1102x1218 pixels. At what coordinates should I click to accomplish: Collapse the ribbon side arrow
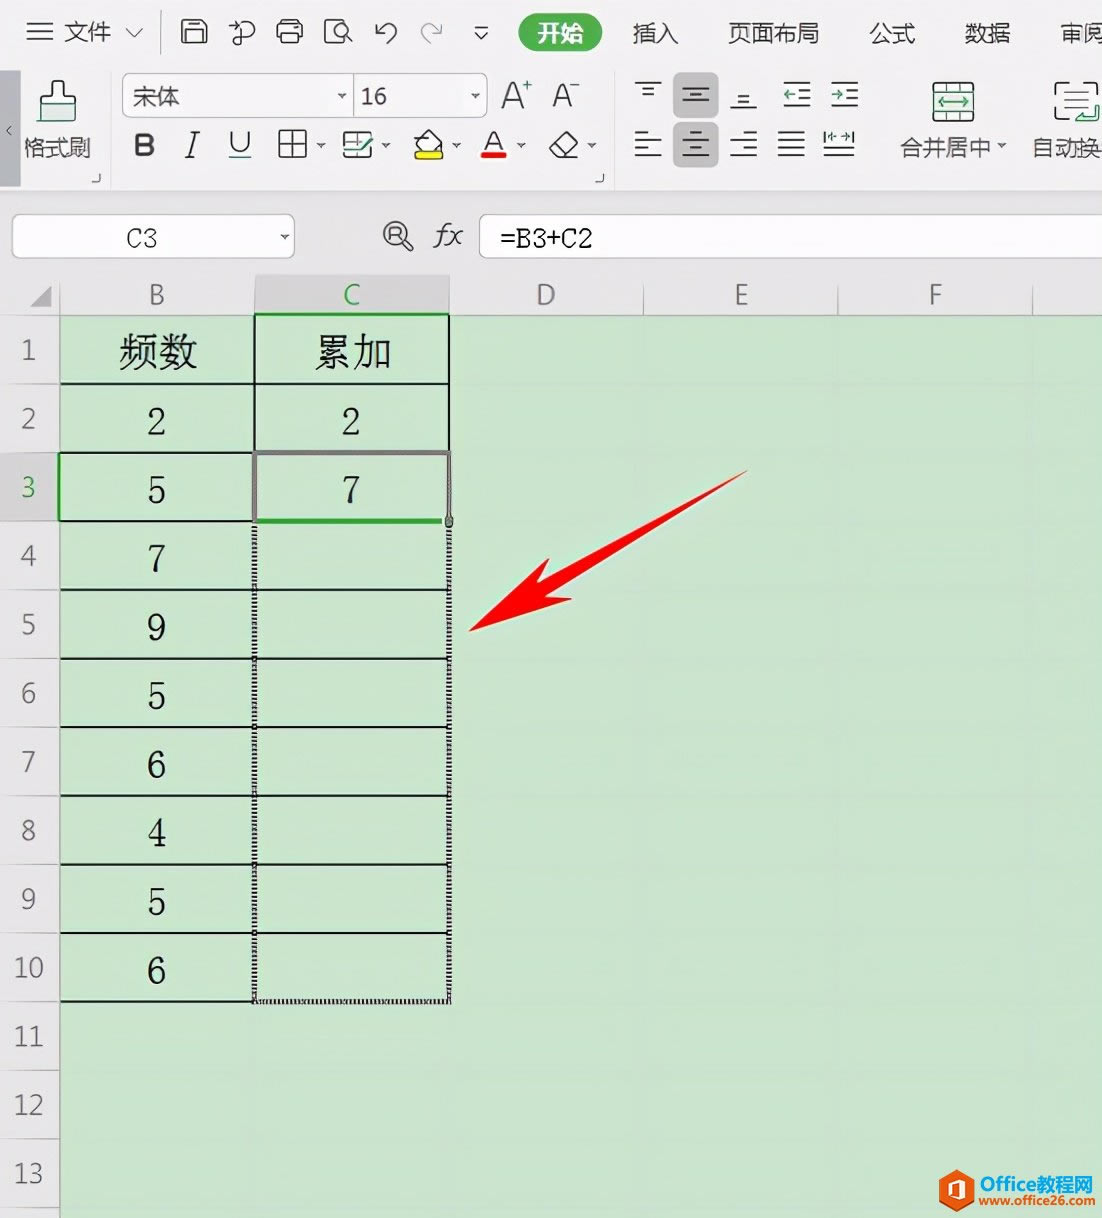click(x=9, y=128)
